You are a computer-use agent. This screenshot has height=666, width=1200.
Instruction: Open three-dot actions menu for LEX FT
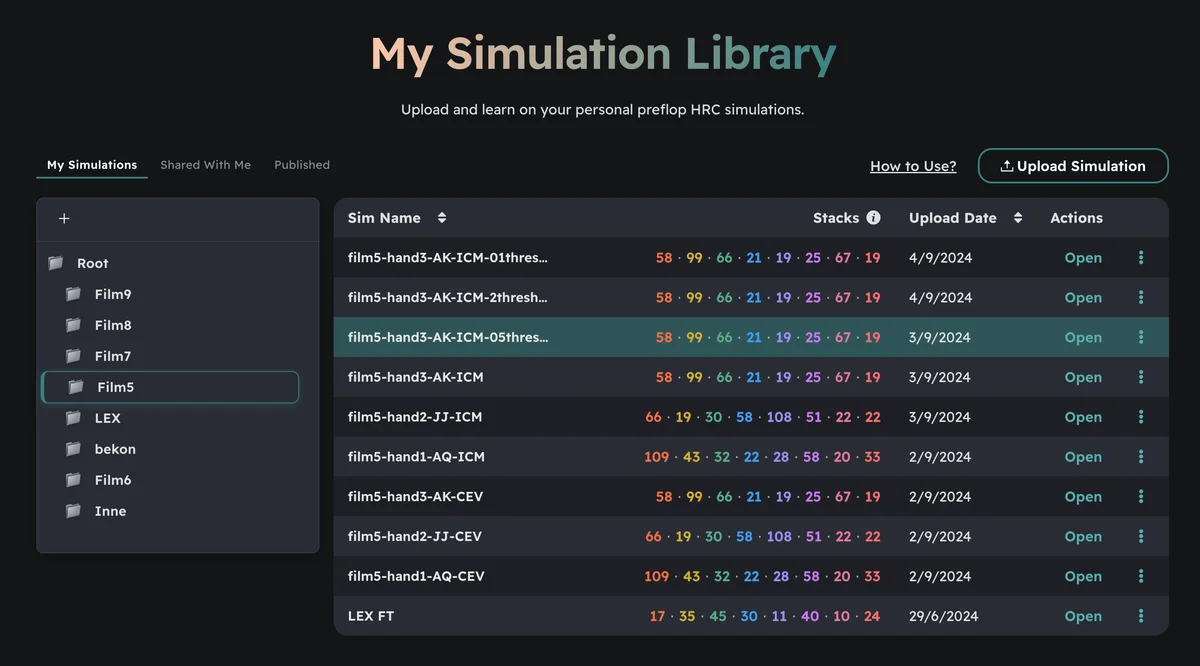pyautogui.click(x=1141, y=616)
